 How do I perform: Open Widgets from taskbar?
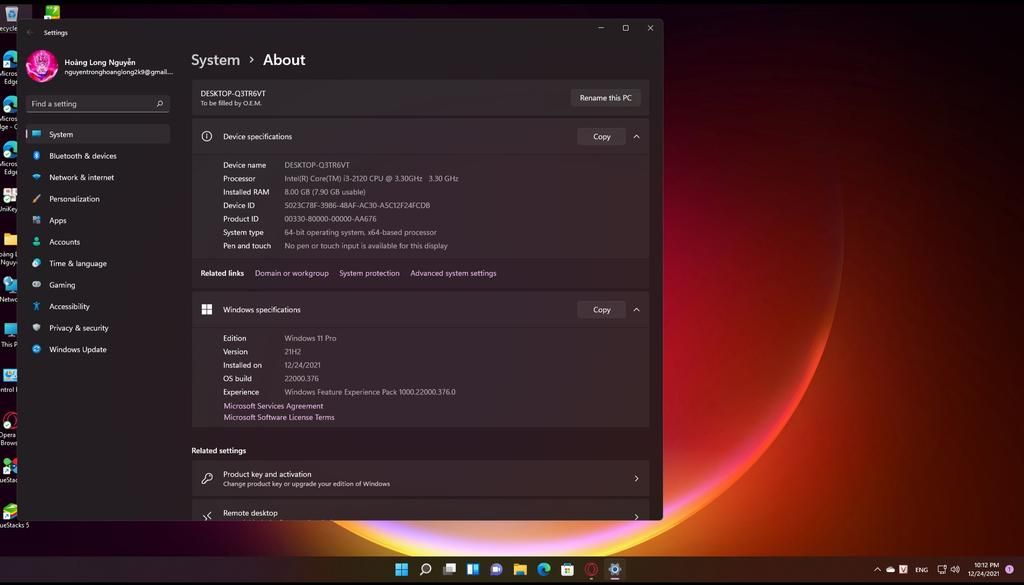tap(473, 569)
